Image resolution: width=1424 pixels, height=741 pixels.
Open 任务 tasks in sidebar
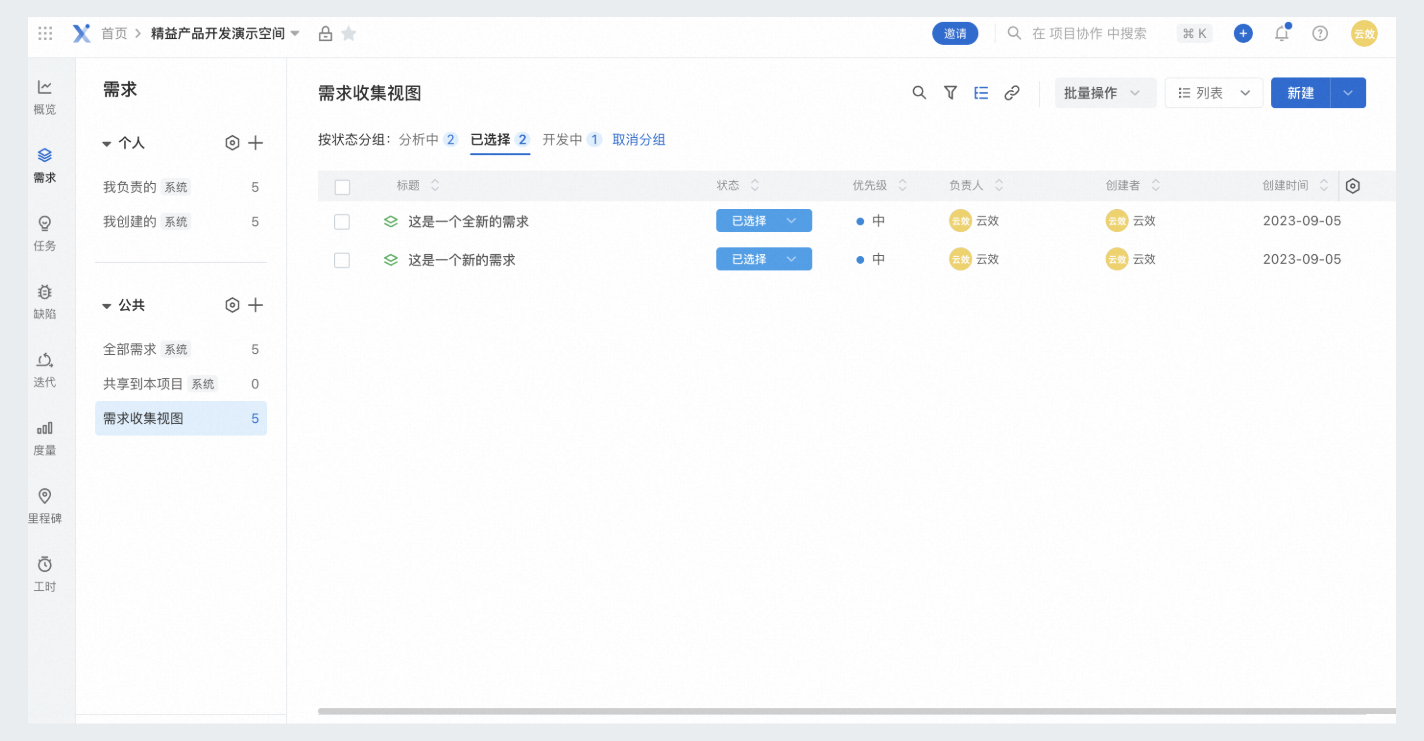45,233
